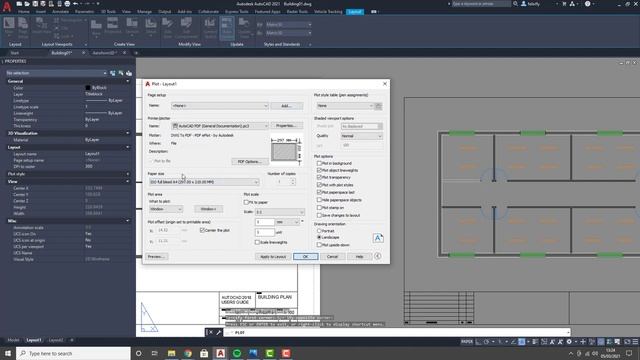The image size is (640, 360).
Task: Switch to the Model tab at the bottom
Action: point(13,340)
